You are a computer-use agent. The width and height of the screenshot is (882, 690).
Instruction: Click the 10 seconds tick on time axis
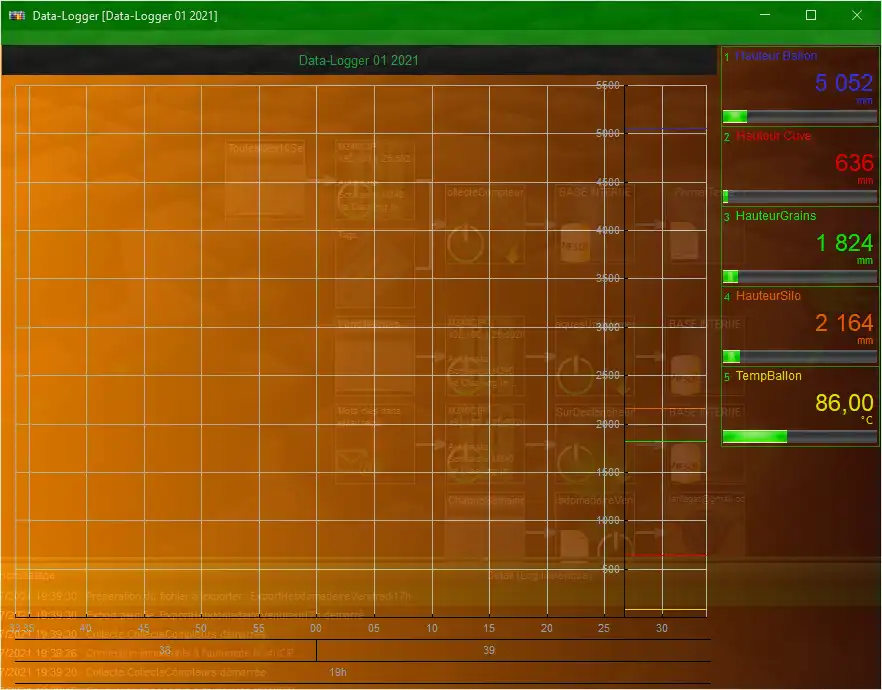coord(432,628)
